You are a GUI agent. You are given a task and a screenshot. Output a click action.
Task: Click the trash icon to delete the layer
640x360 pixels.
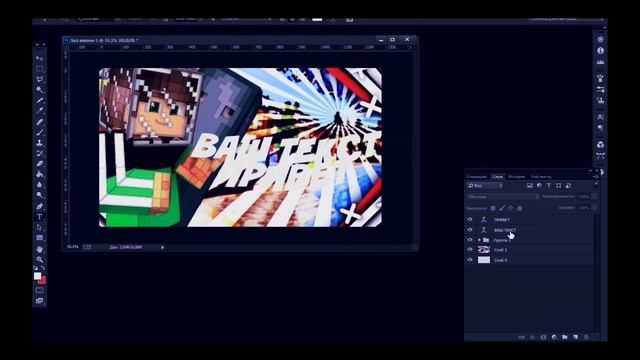pos(586,337)
